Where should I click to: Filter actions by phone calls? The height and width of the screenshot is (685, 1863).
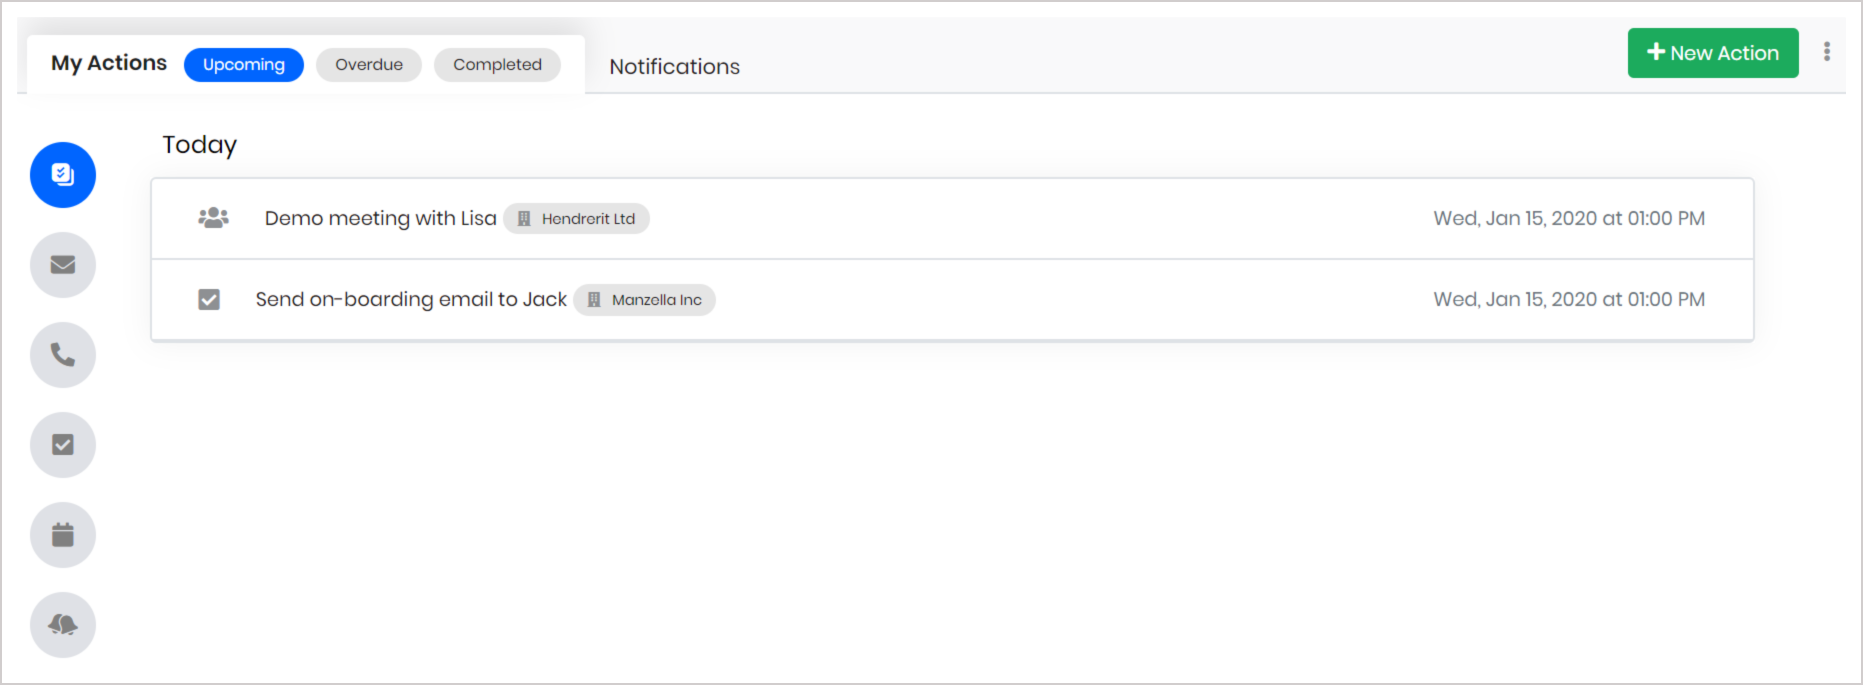coord(62,354)
